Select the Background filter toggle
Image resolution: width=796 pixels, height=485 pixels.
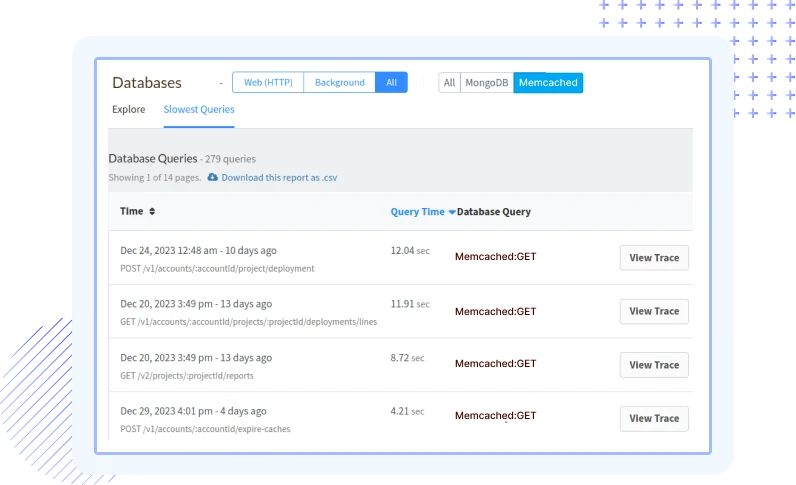(339, 83)
